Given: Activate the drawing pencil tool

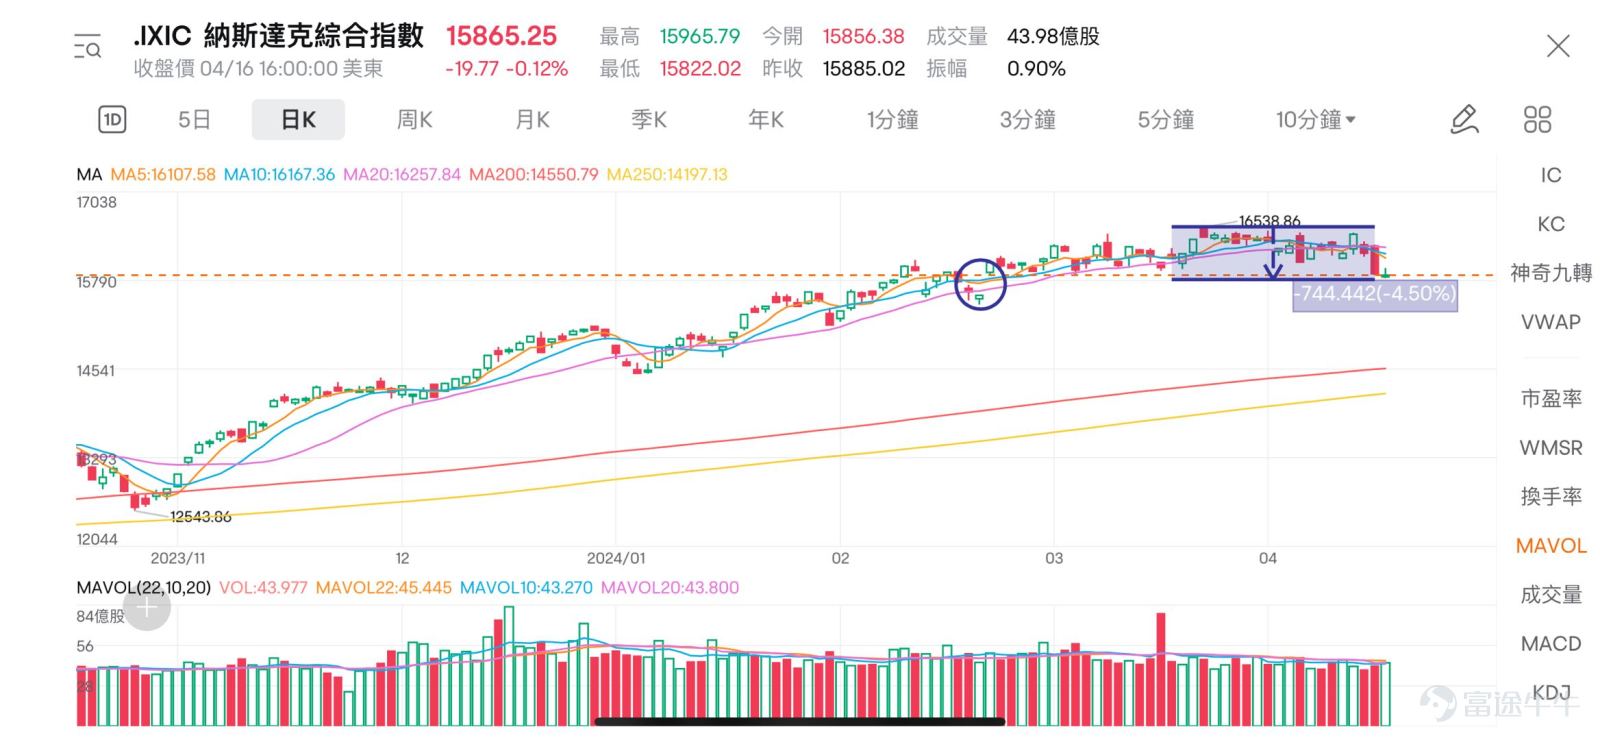Looking at the screenshot, I should 1464,120.
